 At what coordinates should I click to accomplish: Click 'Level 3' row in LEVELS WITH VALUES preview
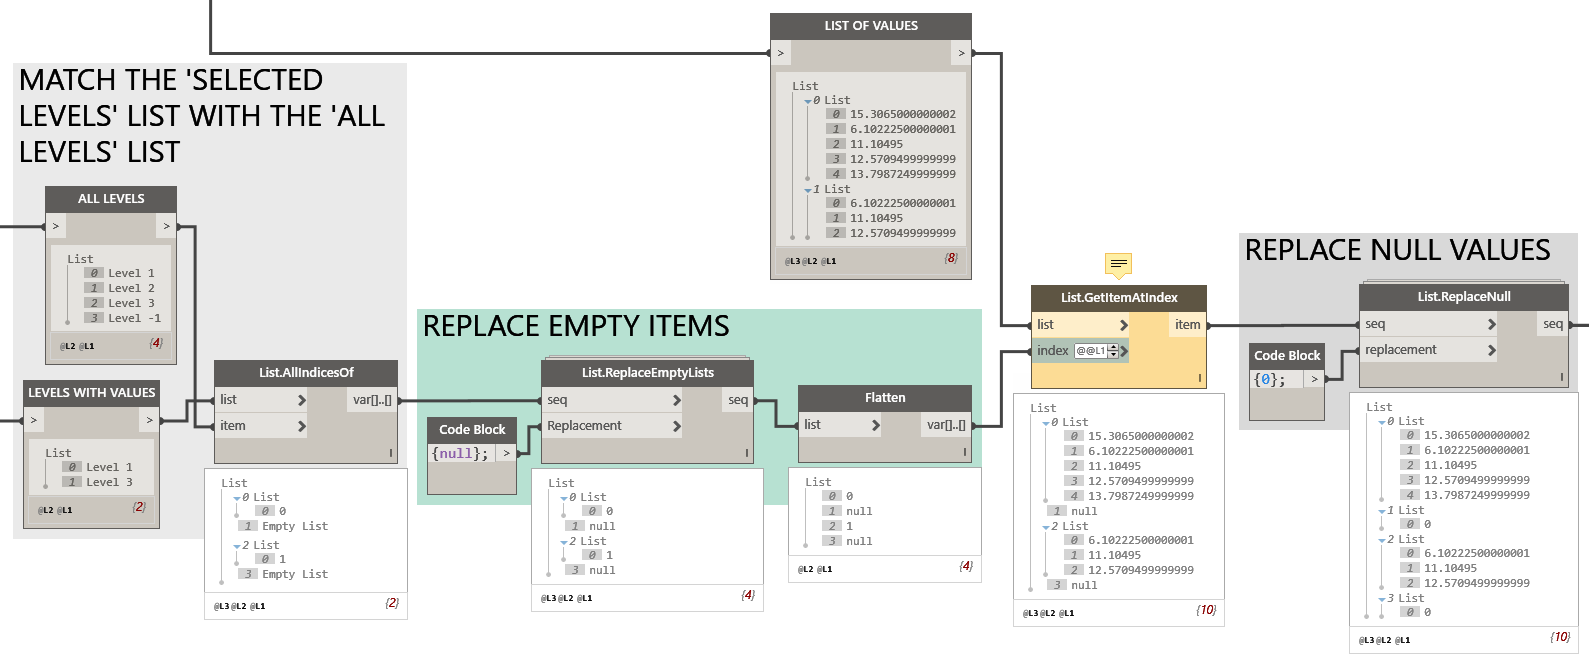[98, 482]
